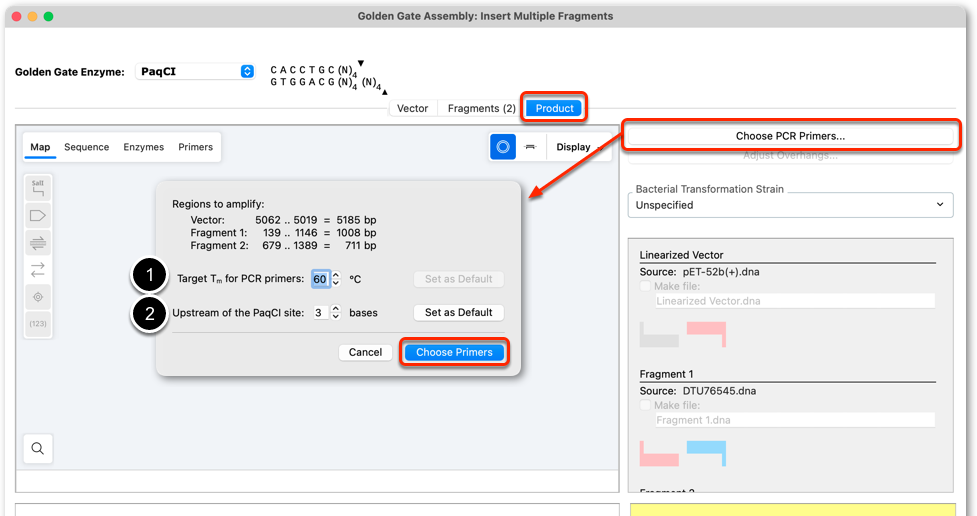977x516 pixels.
Task: Click the Adjust Overhangs button
Action: (x=790, y=156)
